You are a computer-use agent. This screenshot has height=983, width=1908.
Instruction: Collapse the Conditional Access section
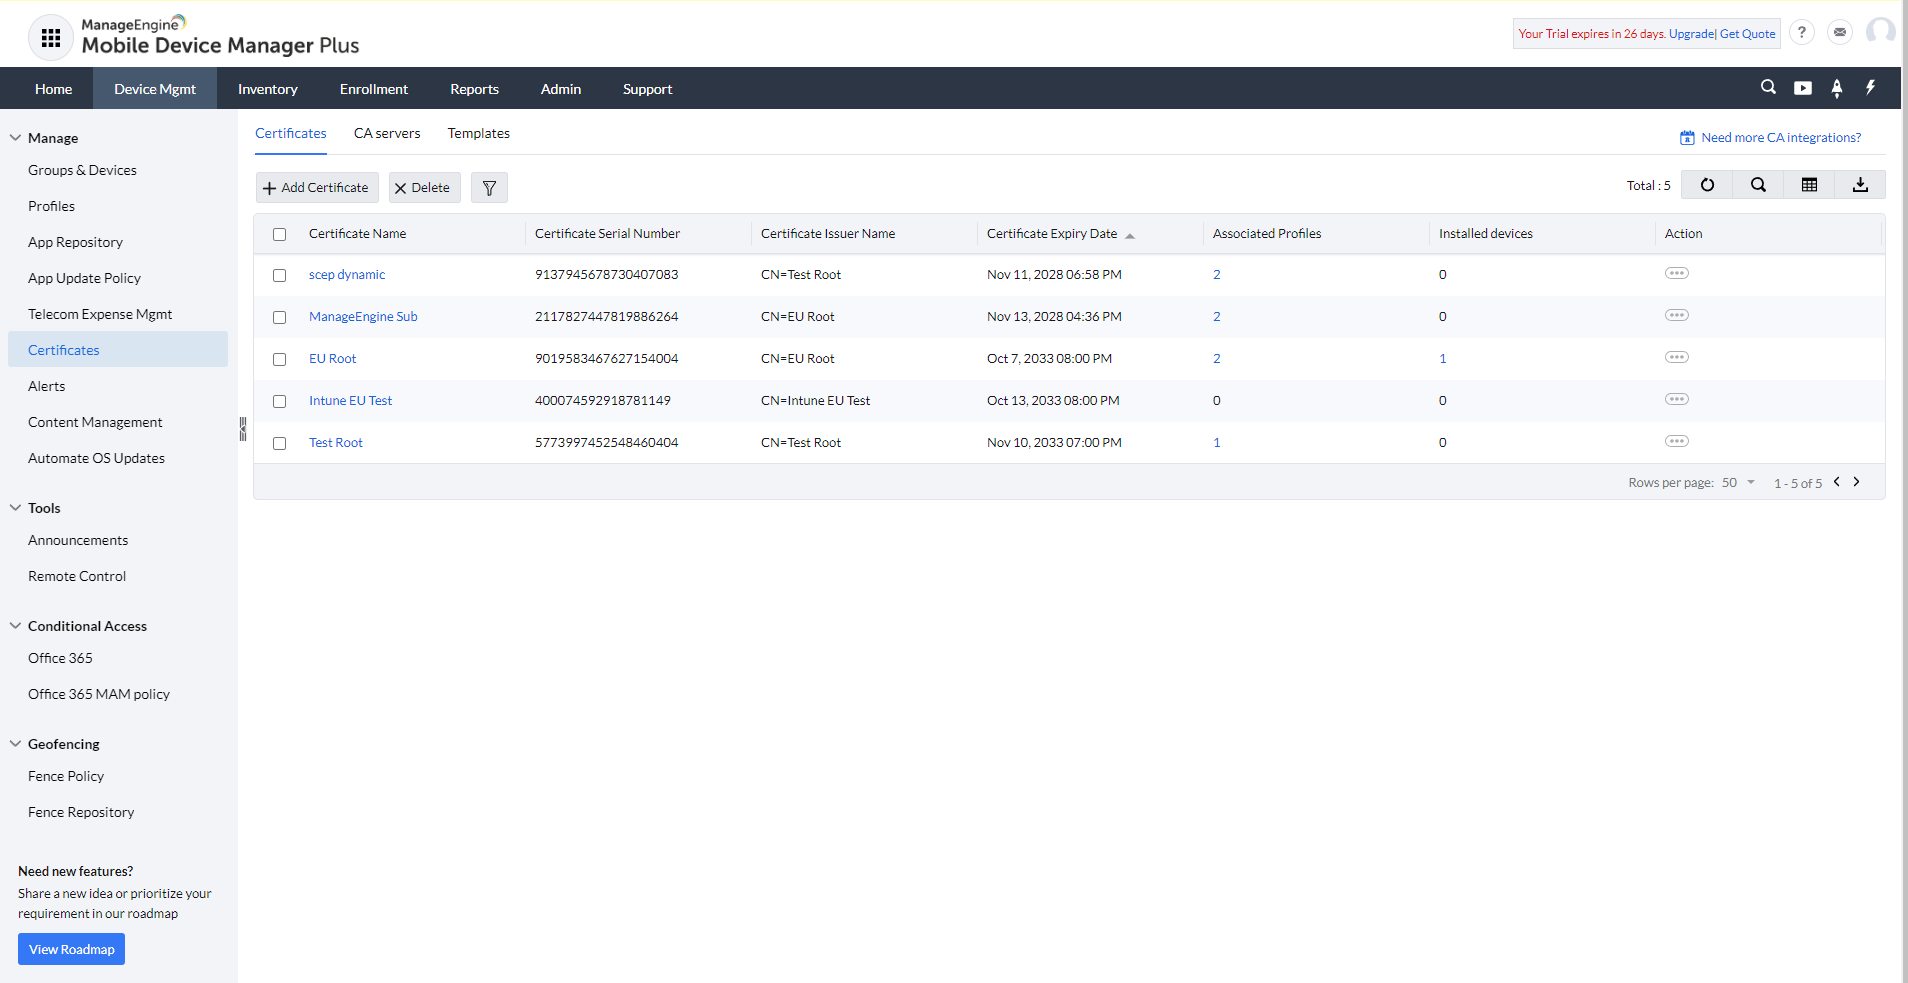(x=15, y=626)
